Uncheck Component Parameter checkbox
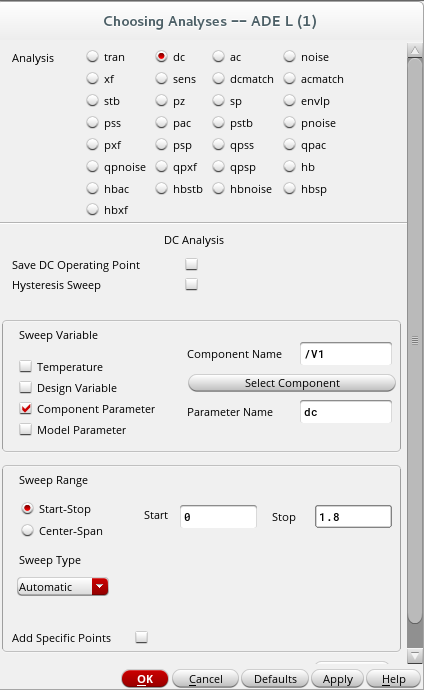424x690 pixels. tap(26, 408)
